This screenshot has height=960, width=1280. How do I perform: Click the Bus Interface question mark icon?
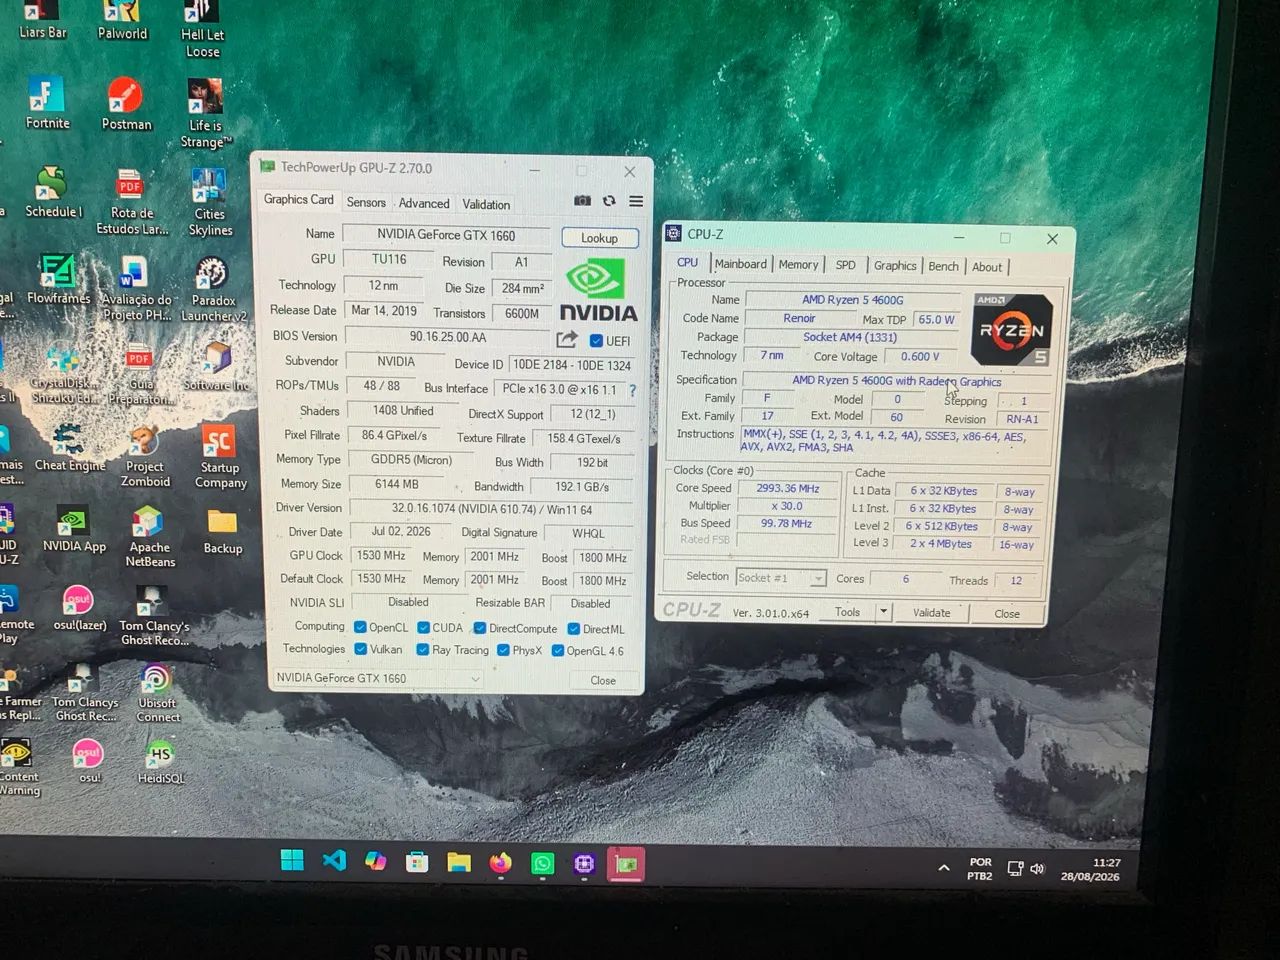[632, 390]
